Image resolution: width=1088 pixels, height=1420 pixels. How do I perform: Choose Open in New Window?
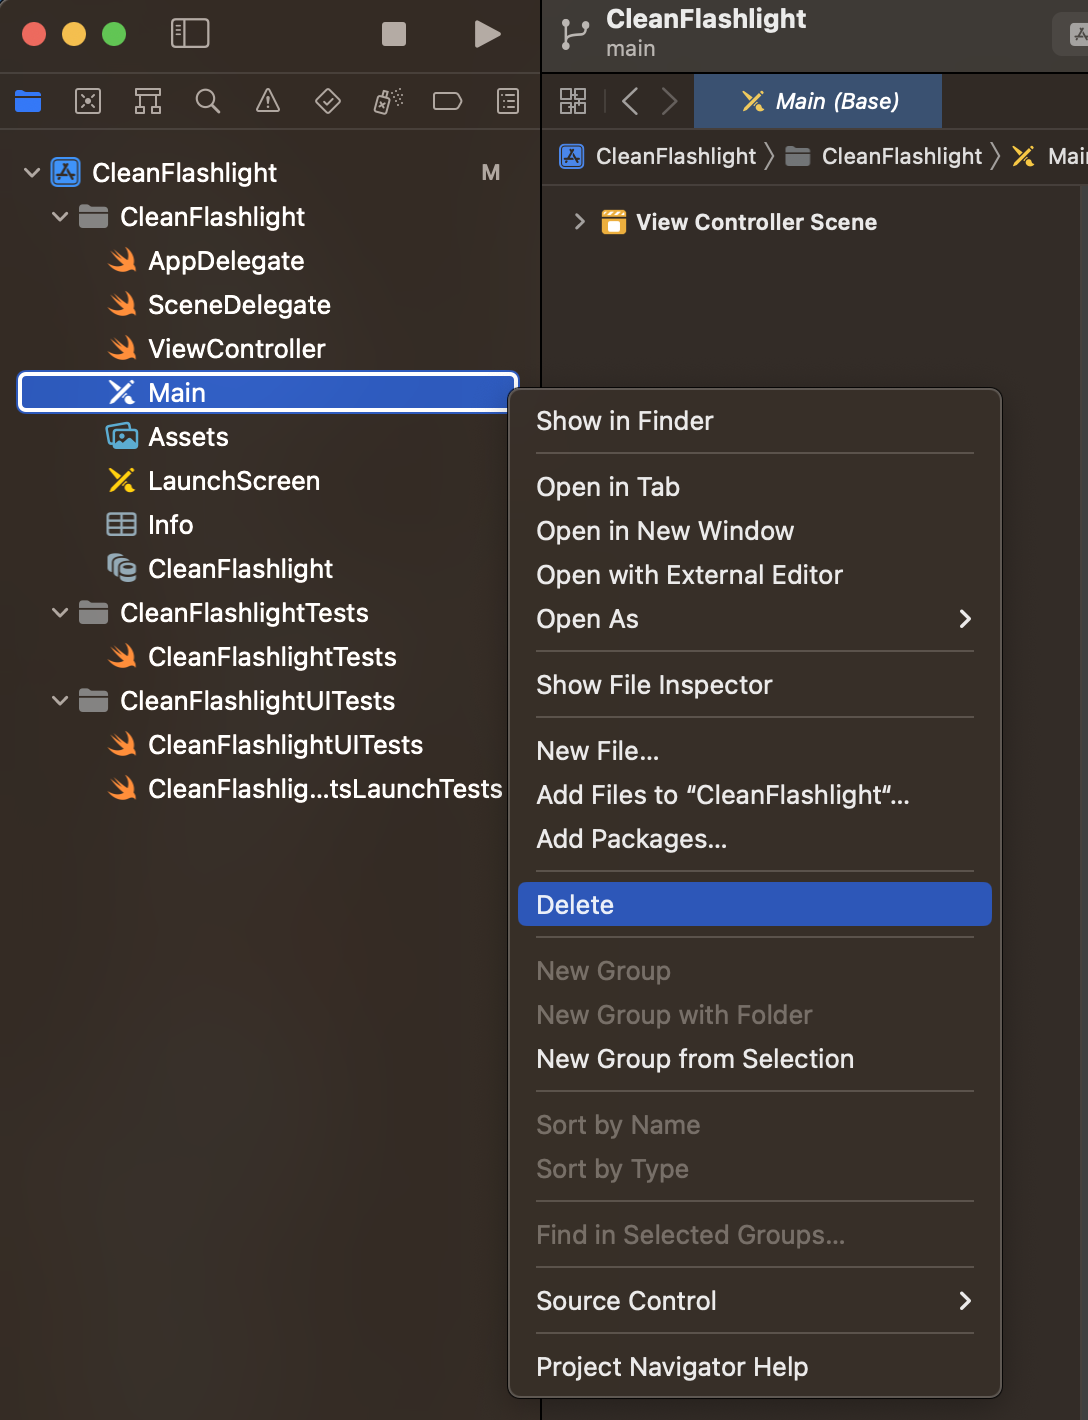coord(755,531)
